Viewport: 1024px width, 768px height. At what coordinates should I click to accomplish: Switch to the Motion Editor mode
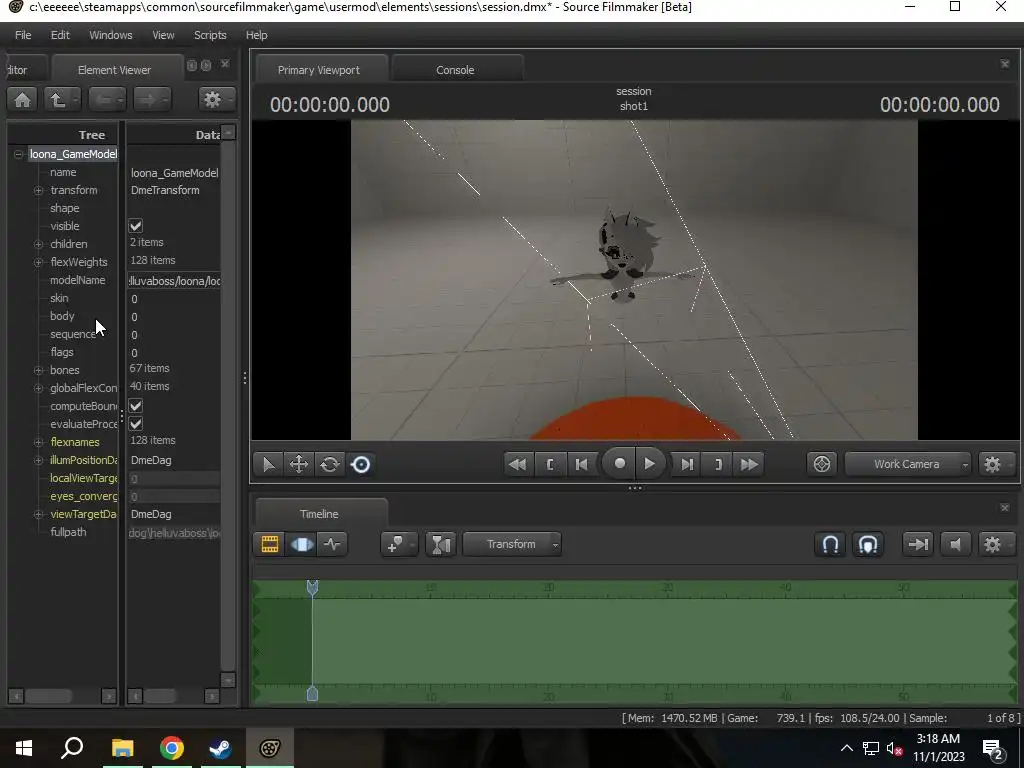(x=302, y=544)
